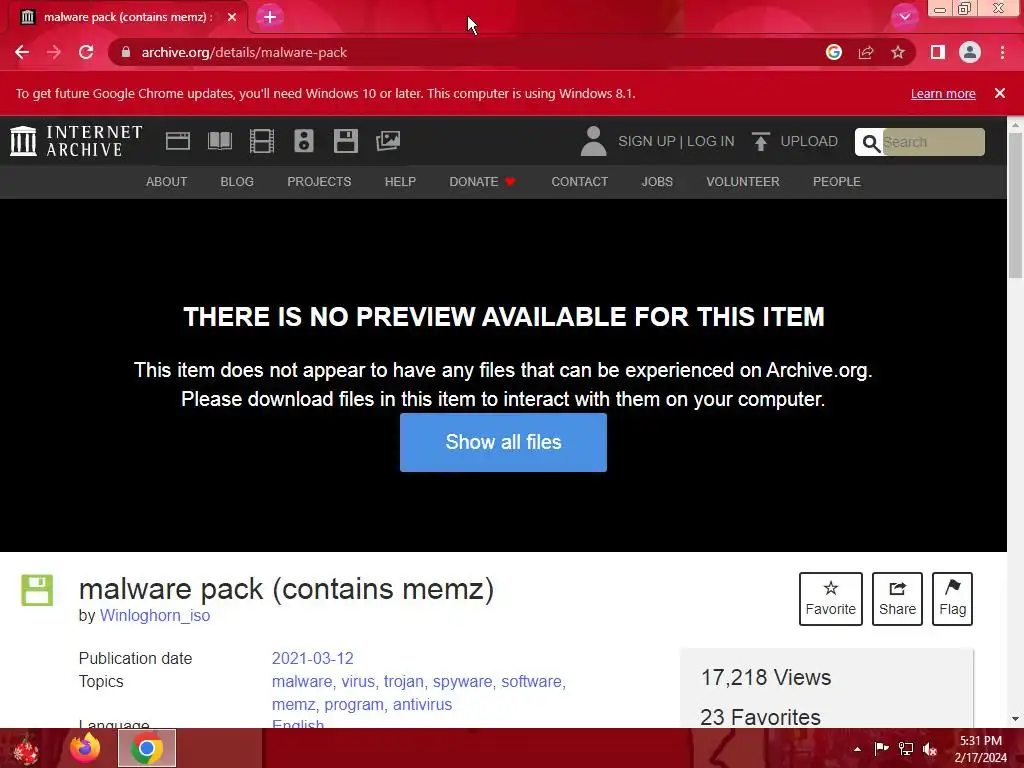Click the Share button

pyautogui.click(x=897, y=599)
